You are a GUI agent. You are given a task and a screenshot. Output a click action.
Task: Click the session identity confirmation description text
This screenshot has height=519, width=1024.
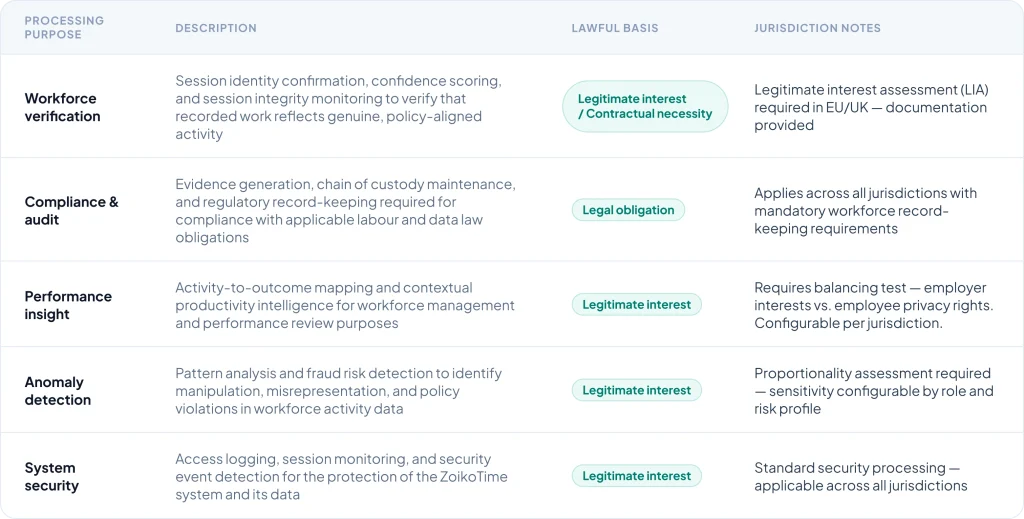pyautogui.click(x=338, y=107)
